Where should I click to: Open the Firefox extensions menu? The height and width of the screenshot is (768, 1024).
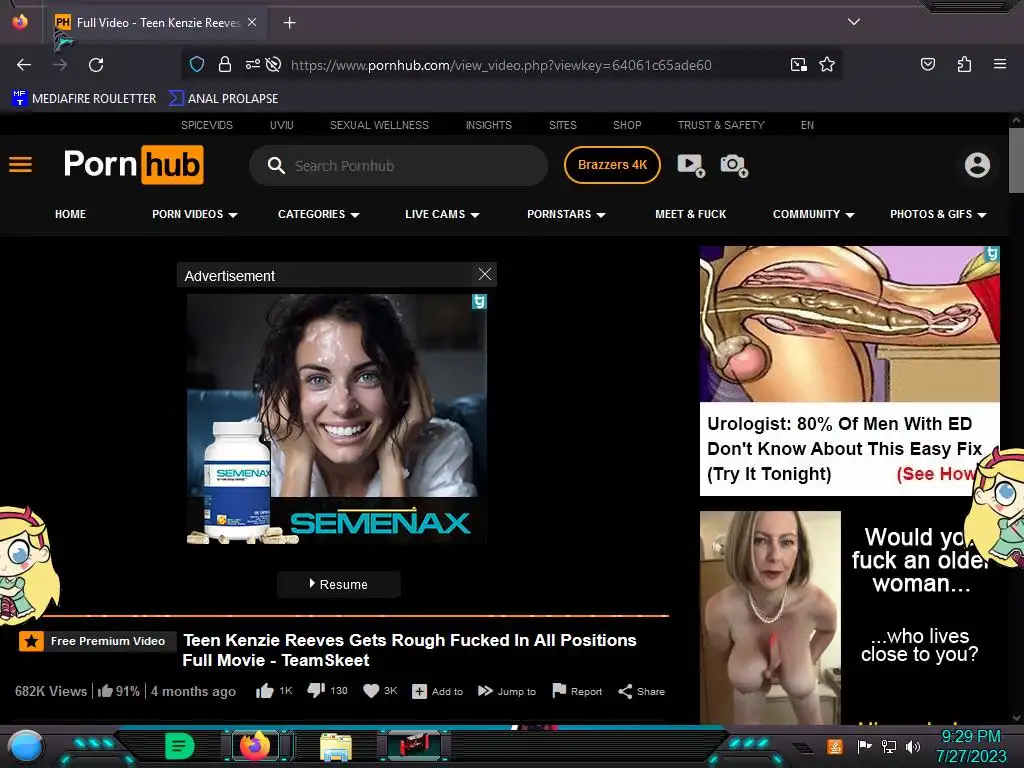click(964, 64)
